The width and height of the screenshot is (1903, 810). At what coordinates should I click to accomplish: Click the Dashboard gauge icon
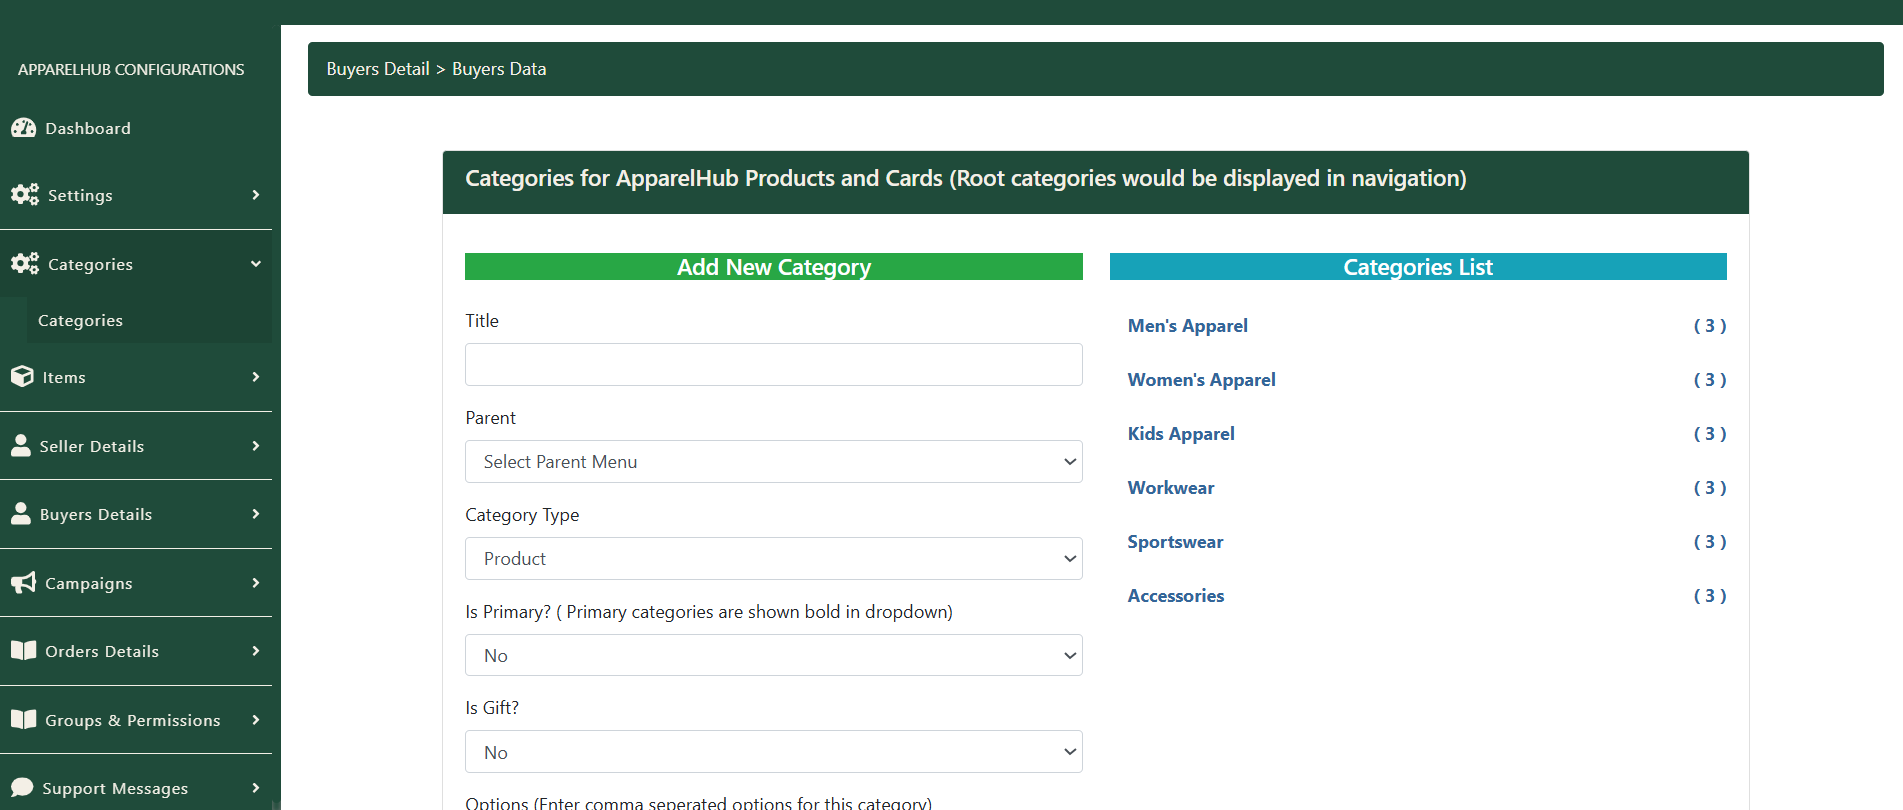pos(23,128)
